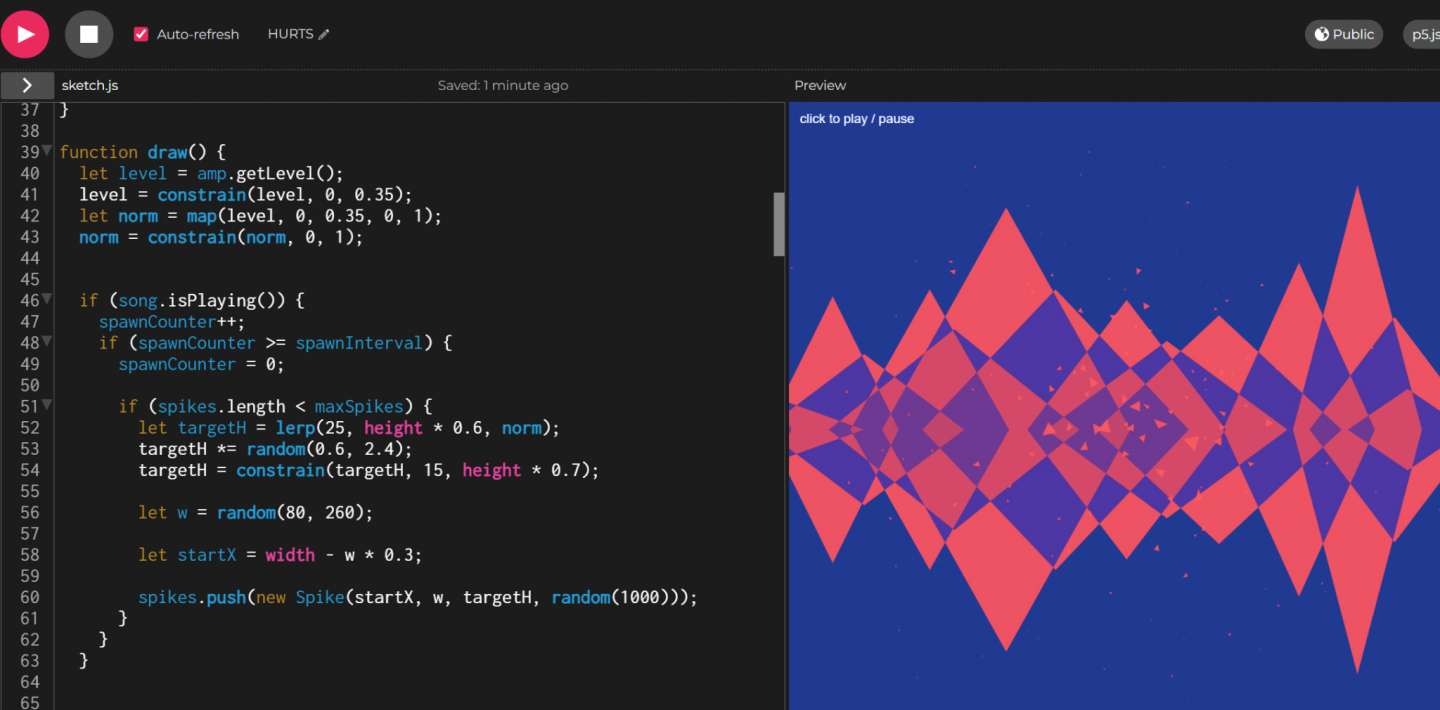Viewport: 1440px width, 710px height.
Task: Stop the sketch with the stop icon
Action: 88,33
